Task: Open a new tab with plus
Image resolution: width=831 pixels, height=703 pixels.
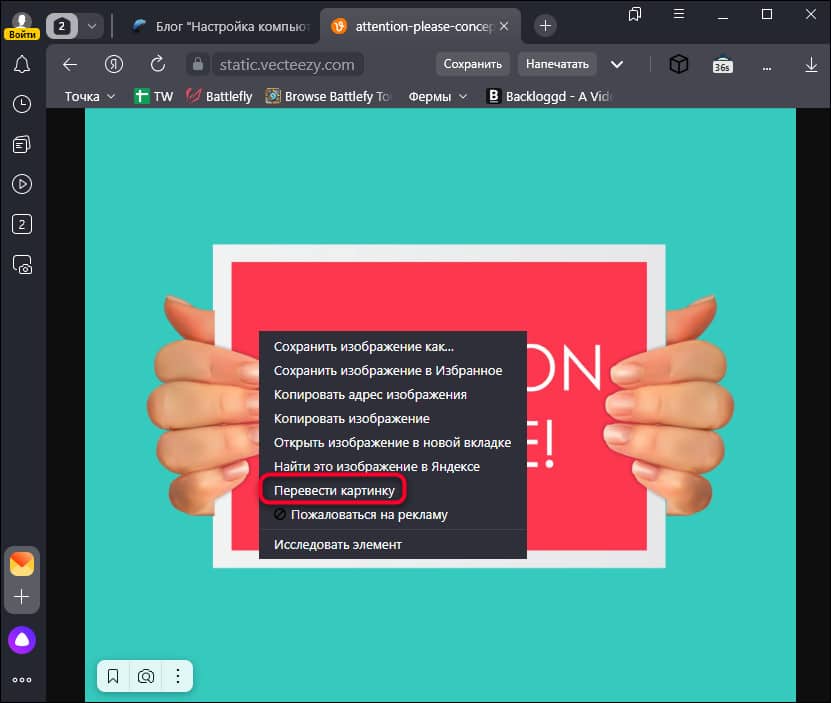Action: click(x=545, y=25)
